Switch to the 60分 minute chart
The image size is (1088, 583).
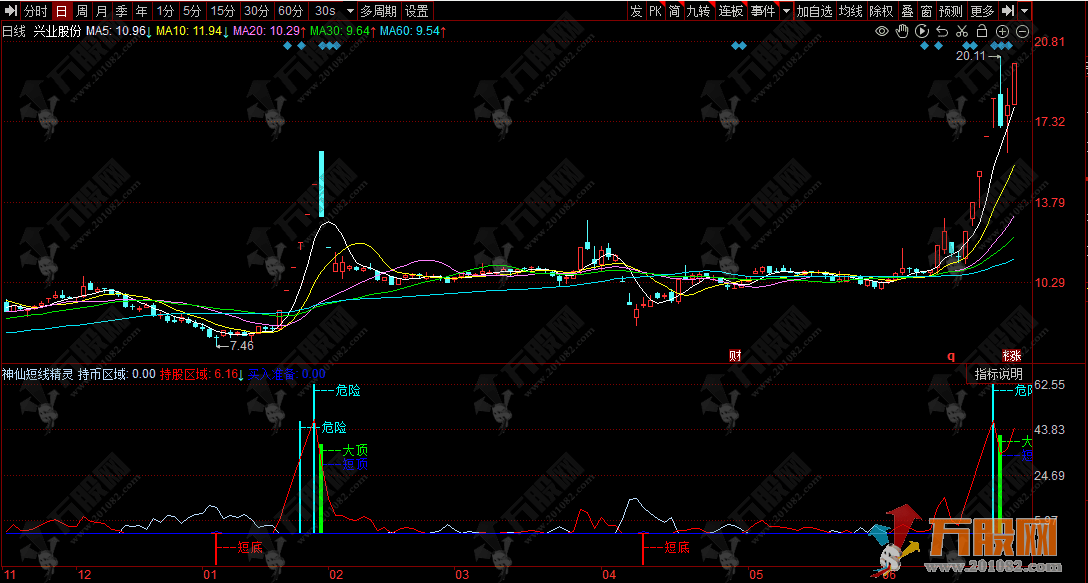pos(290,11)
